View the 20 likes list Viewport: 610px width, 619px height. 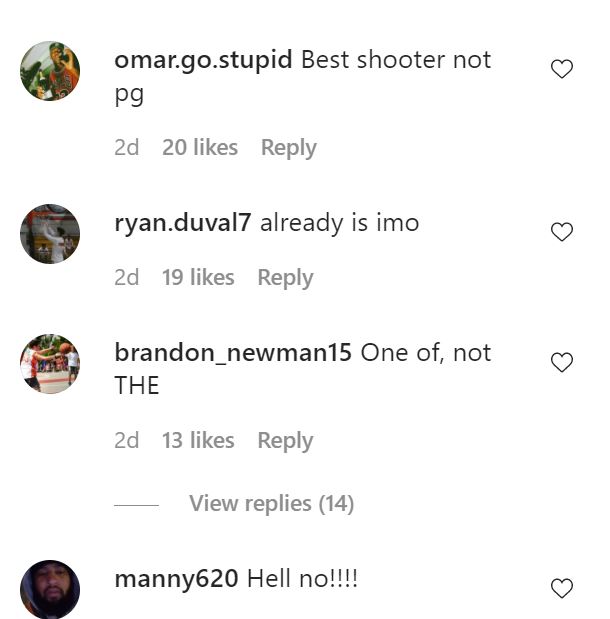(200, 148)
